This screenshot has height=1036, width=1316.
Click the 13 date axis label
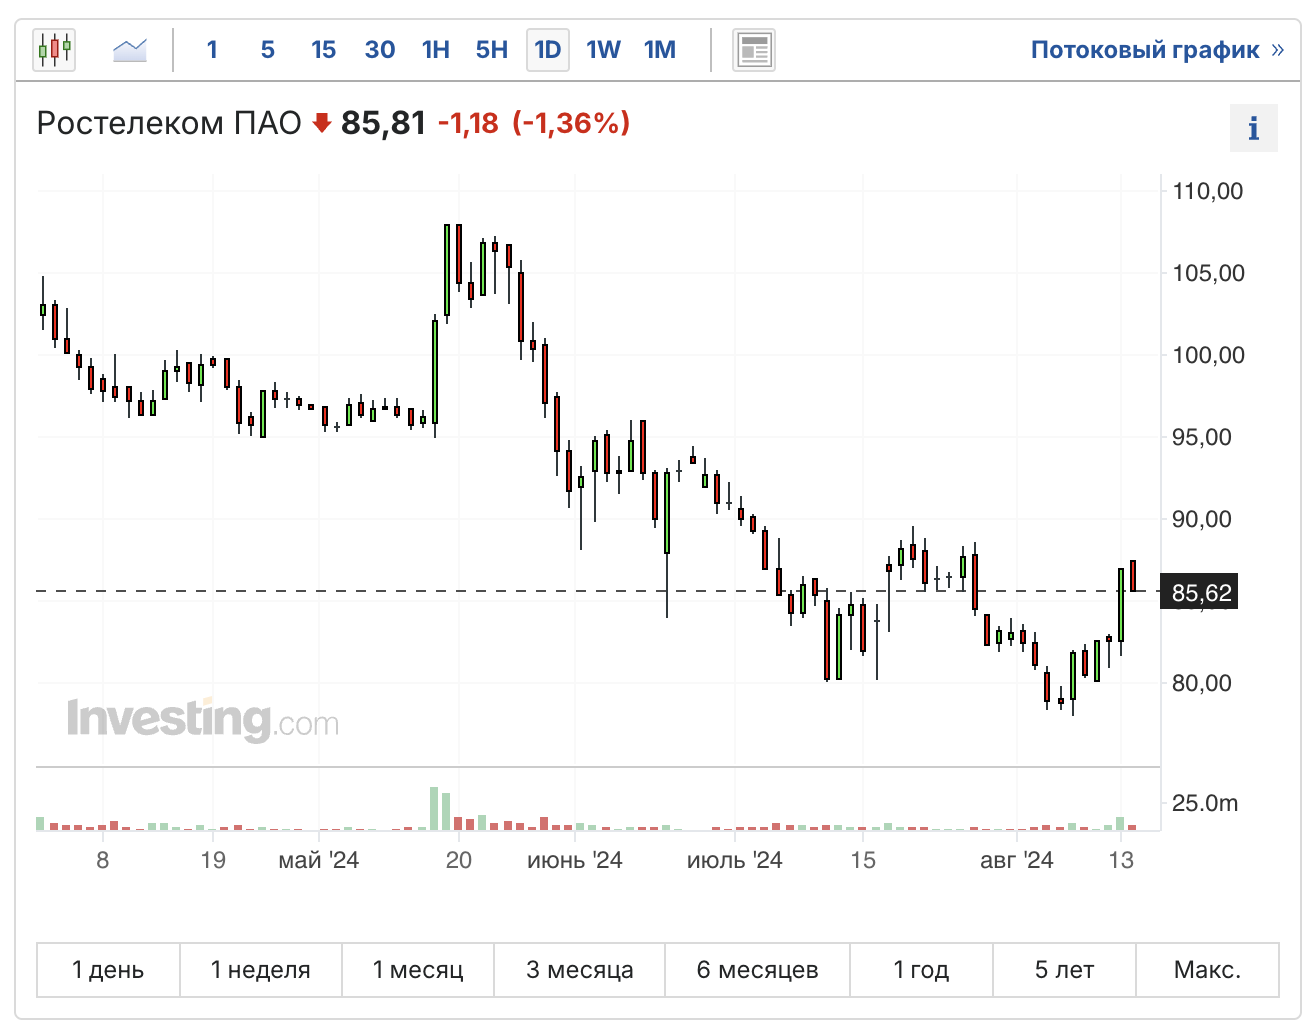click(1121, 860)
